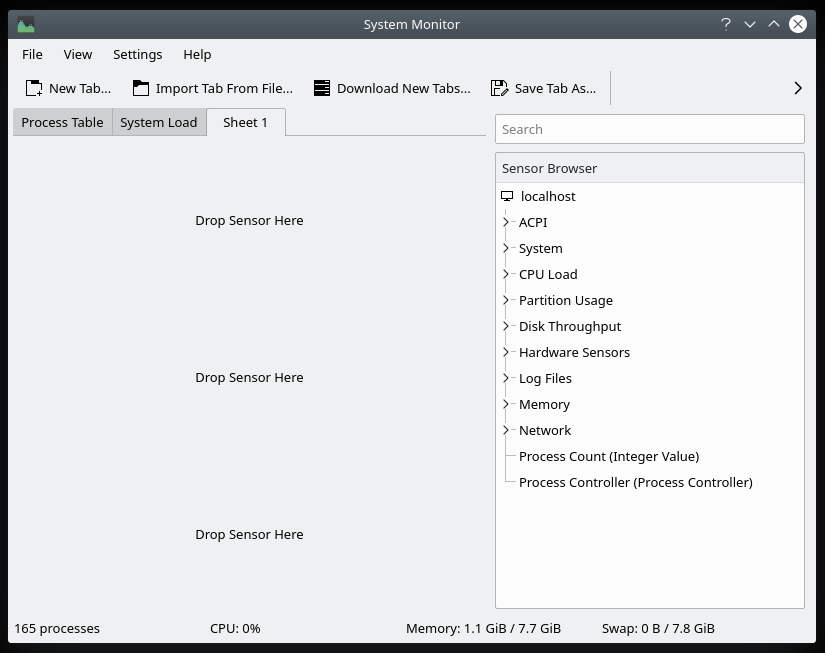Switch to the System Load tab

click(158, 122)
